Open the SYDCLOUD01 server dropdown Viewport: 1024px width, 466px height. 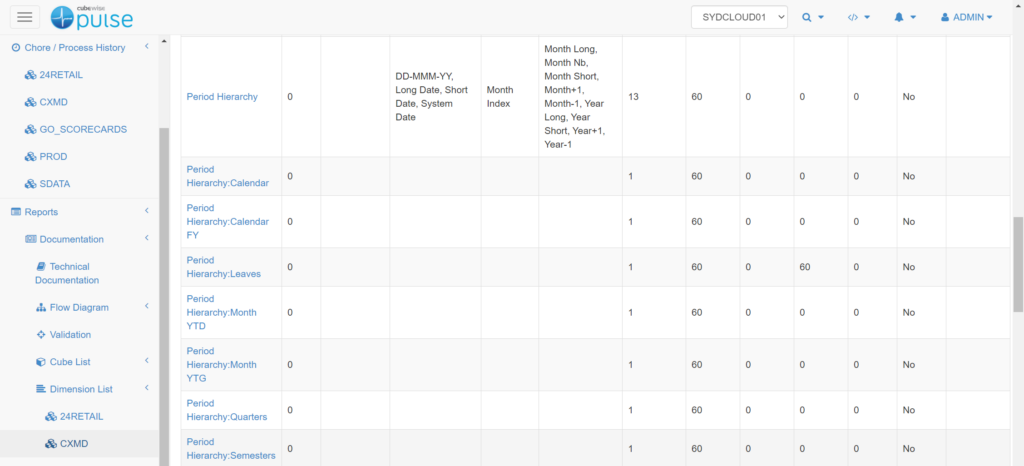(x=739, y=17)
